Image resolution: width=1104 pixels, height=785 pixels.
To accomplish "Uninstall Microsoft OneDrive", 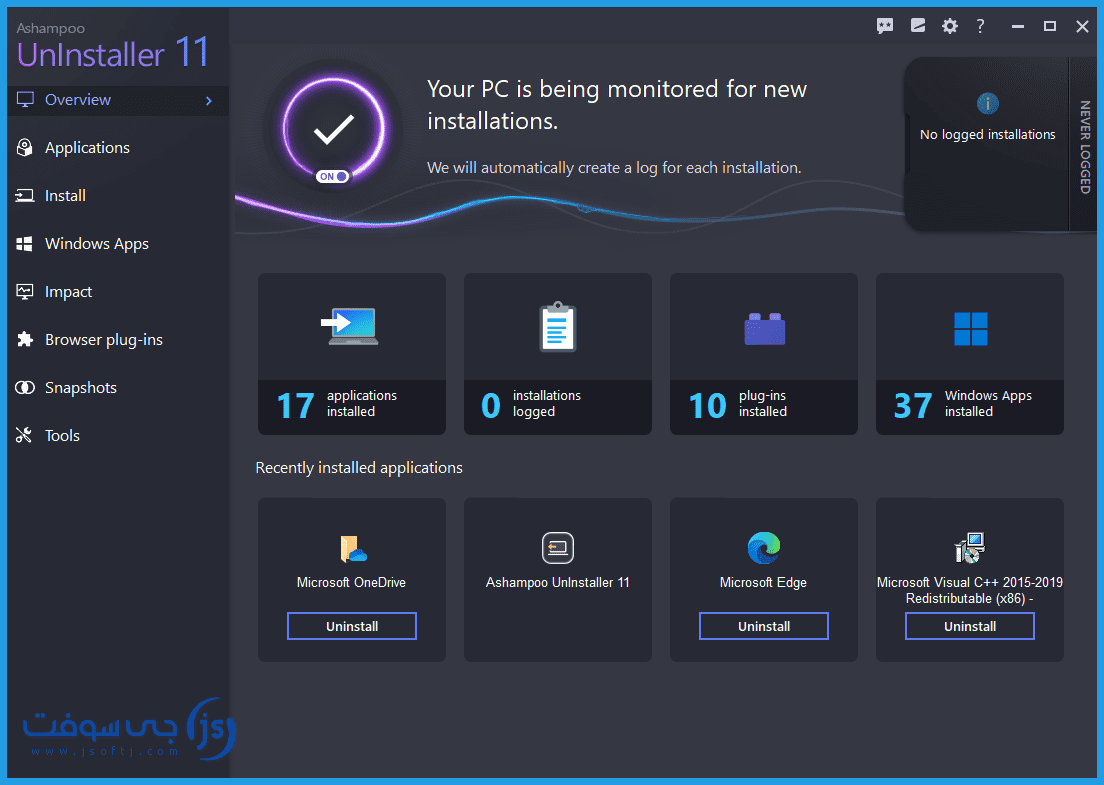I will [x=352, y=626].
